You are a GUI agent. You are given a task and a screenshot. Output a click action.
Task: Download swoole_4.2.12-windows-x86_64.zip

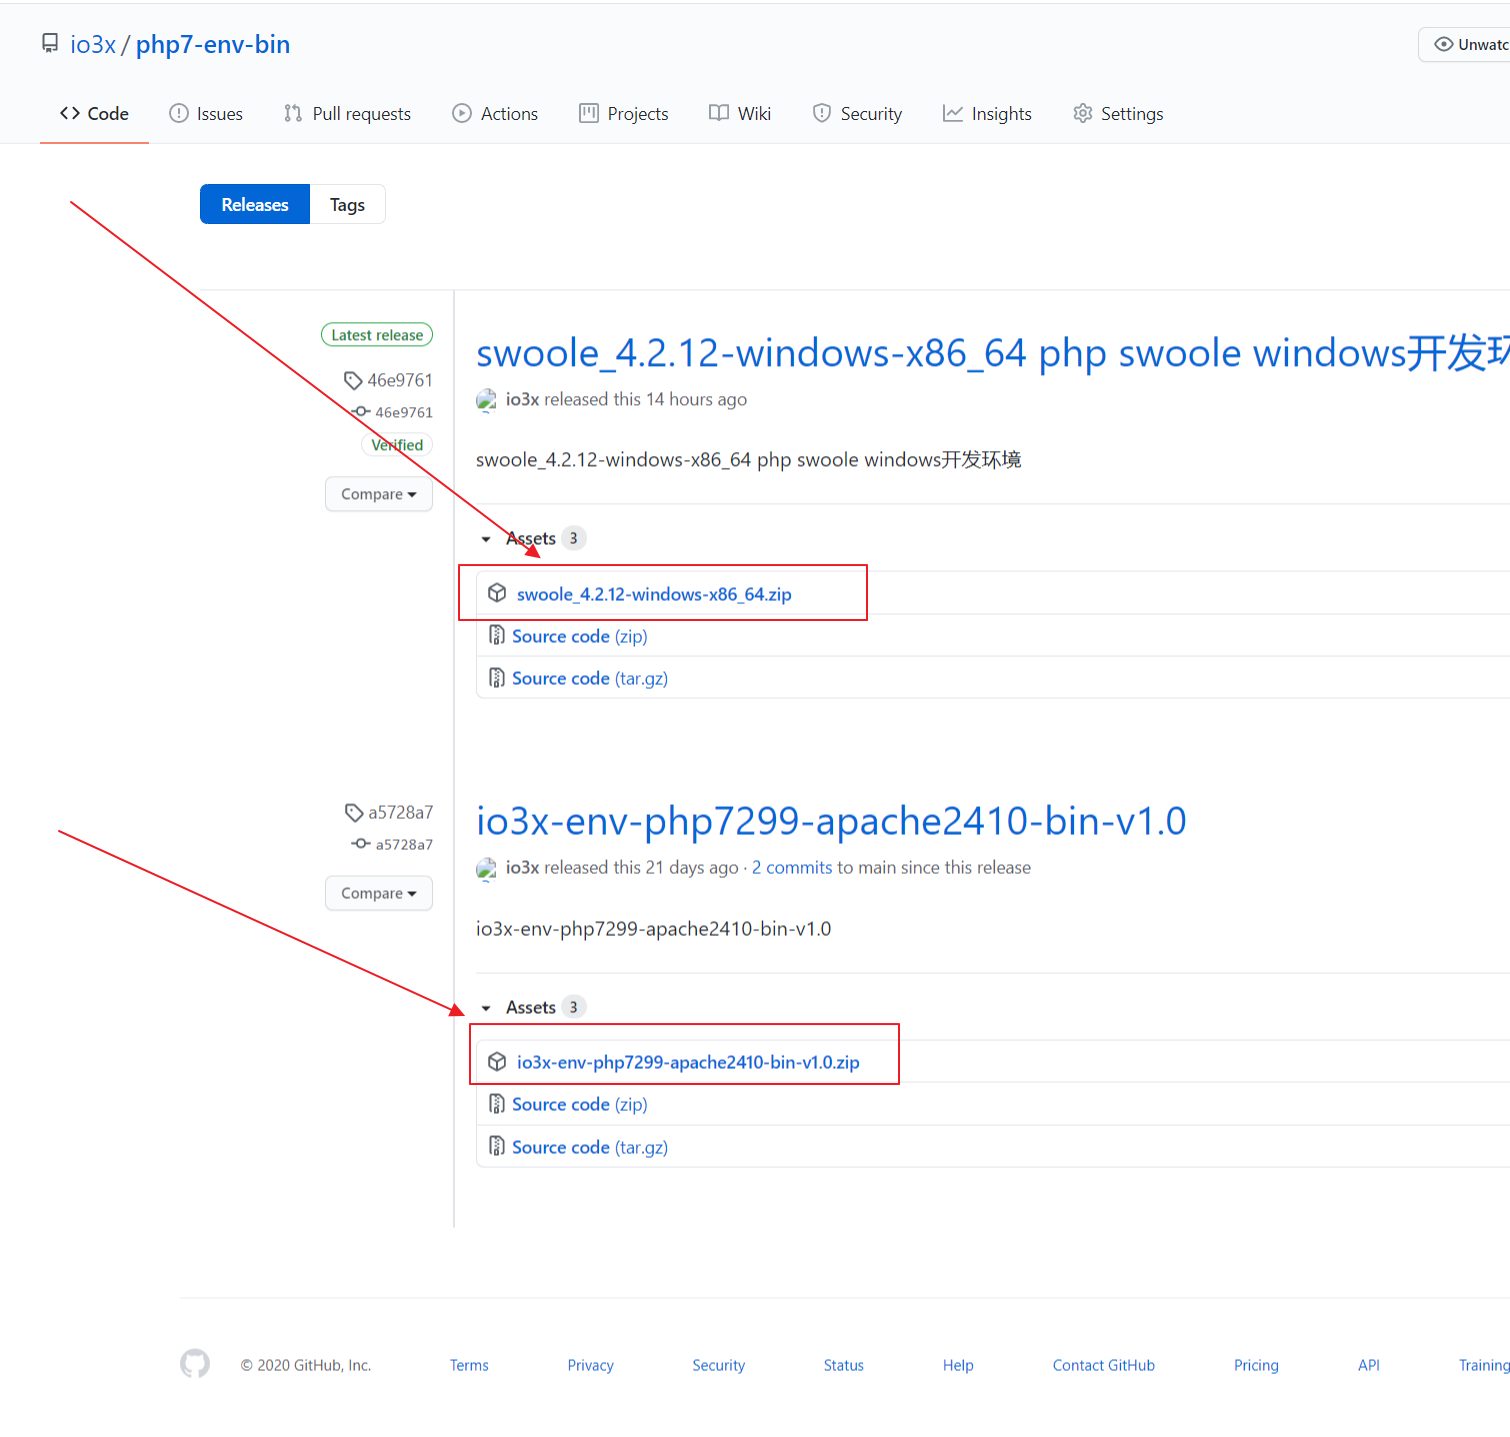(654, 594)
